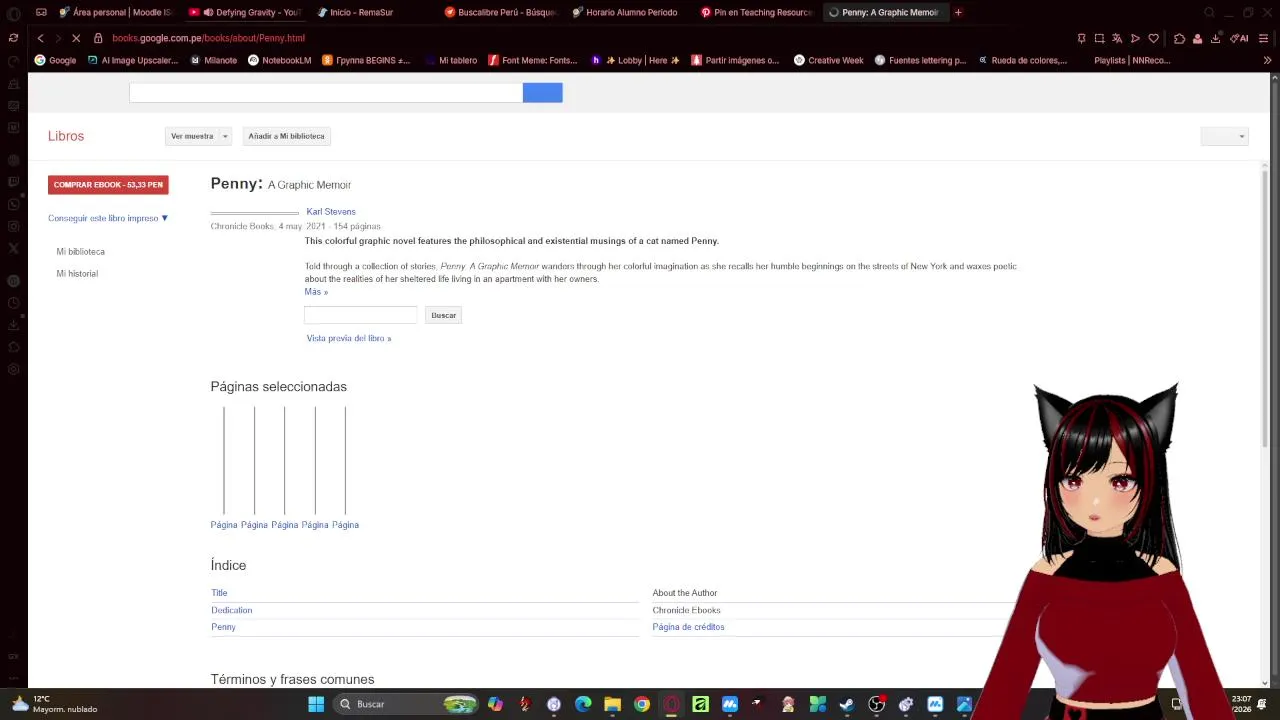This screenshot has height=720, width=1280.
Task: Open the player (play triangle) icon
Action: point(1135,38)
